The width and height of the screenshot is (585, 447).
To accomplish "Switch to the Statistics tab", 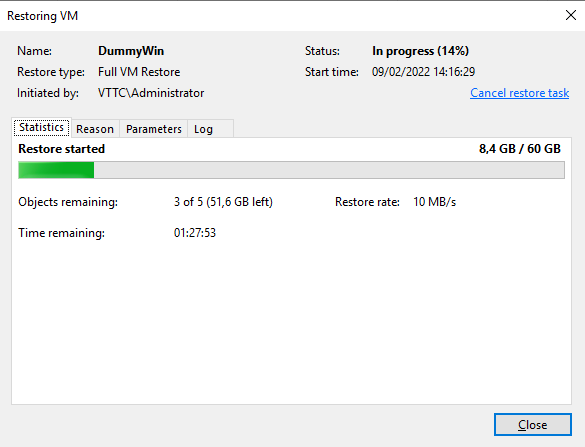I will (41, 128).
